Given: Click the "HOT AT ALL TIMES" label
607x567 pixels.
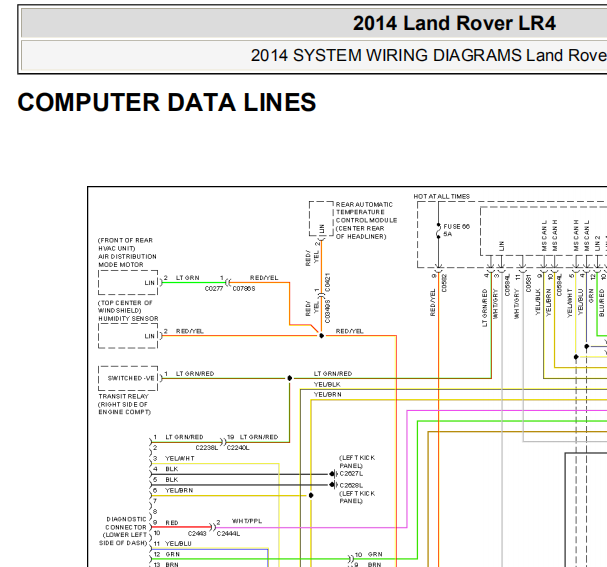Looking at the screenshot, I should pos(442,196).
